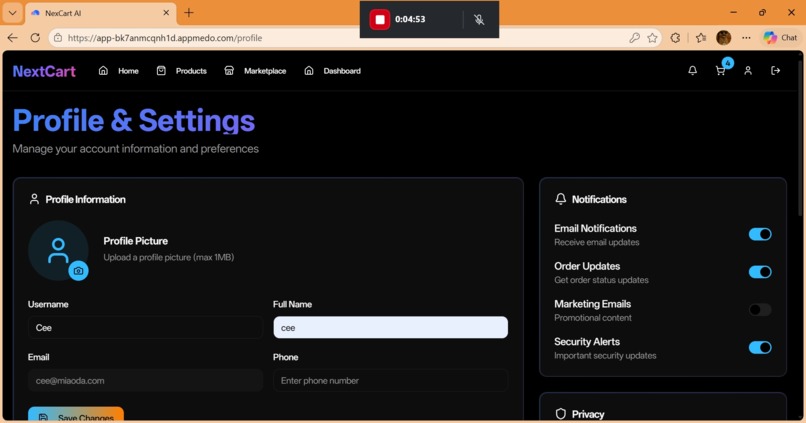The height and width of the screenshot is (423, 806).
Task: Click the Profile & Settings title
Action: point(134,121)
